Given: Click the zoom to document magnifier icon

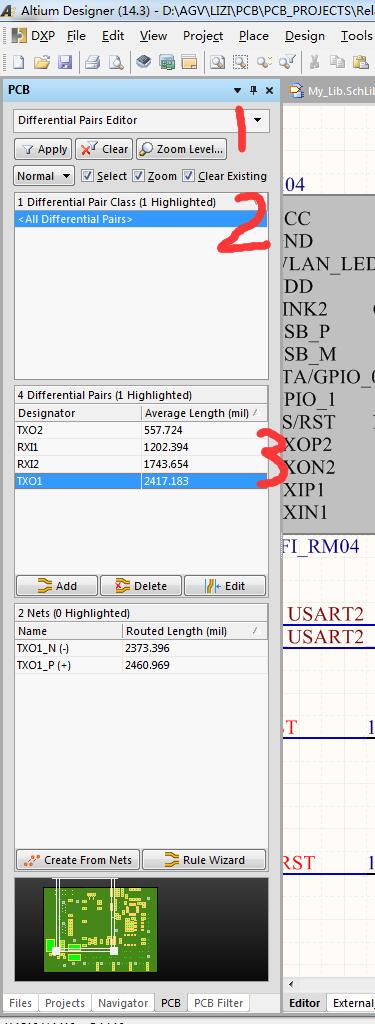Looking at the screenshot, I should [x=218, y=63].
